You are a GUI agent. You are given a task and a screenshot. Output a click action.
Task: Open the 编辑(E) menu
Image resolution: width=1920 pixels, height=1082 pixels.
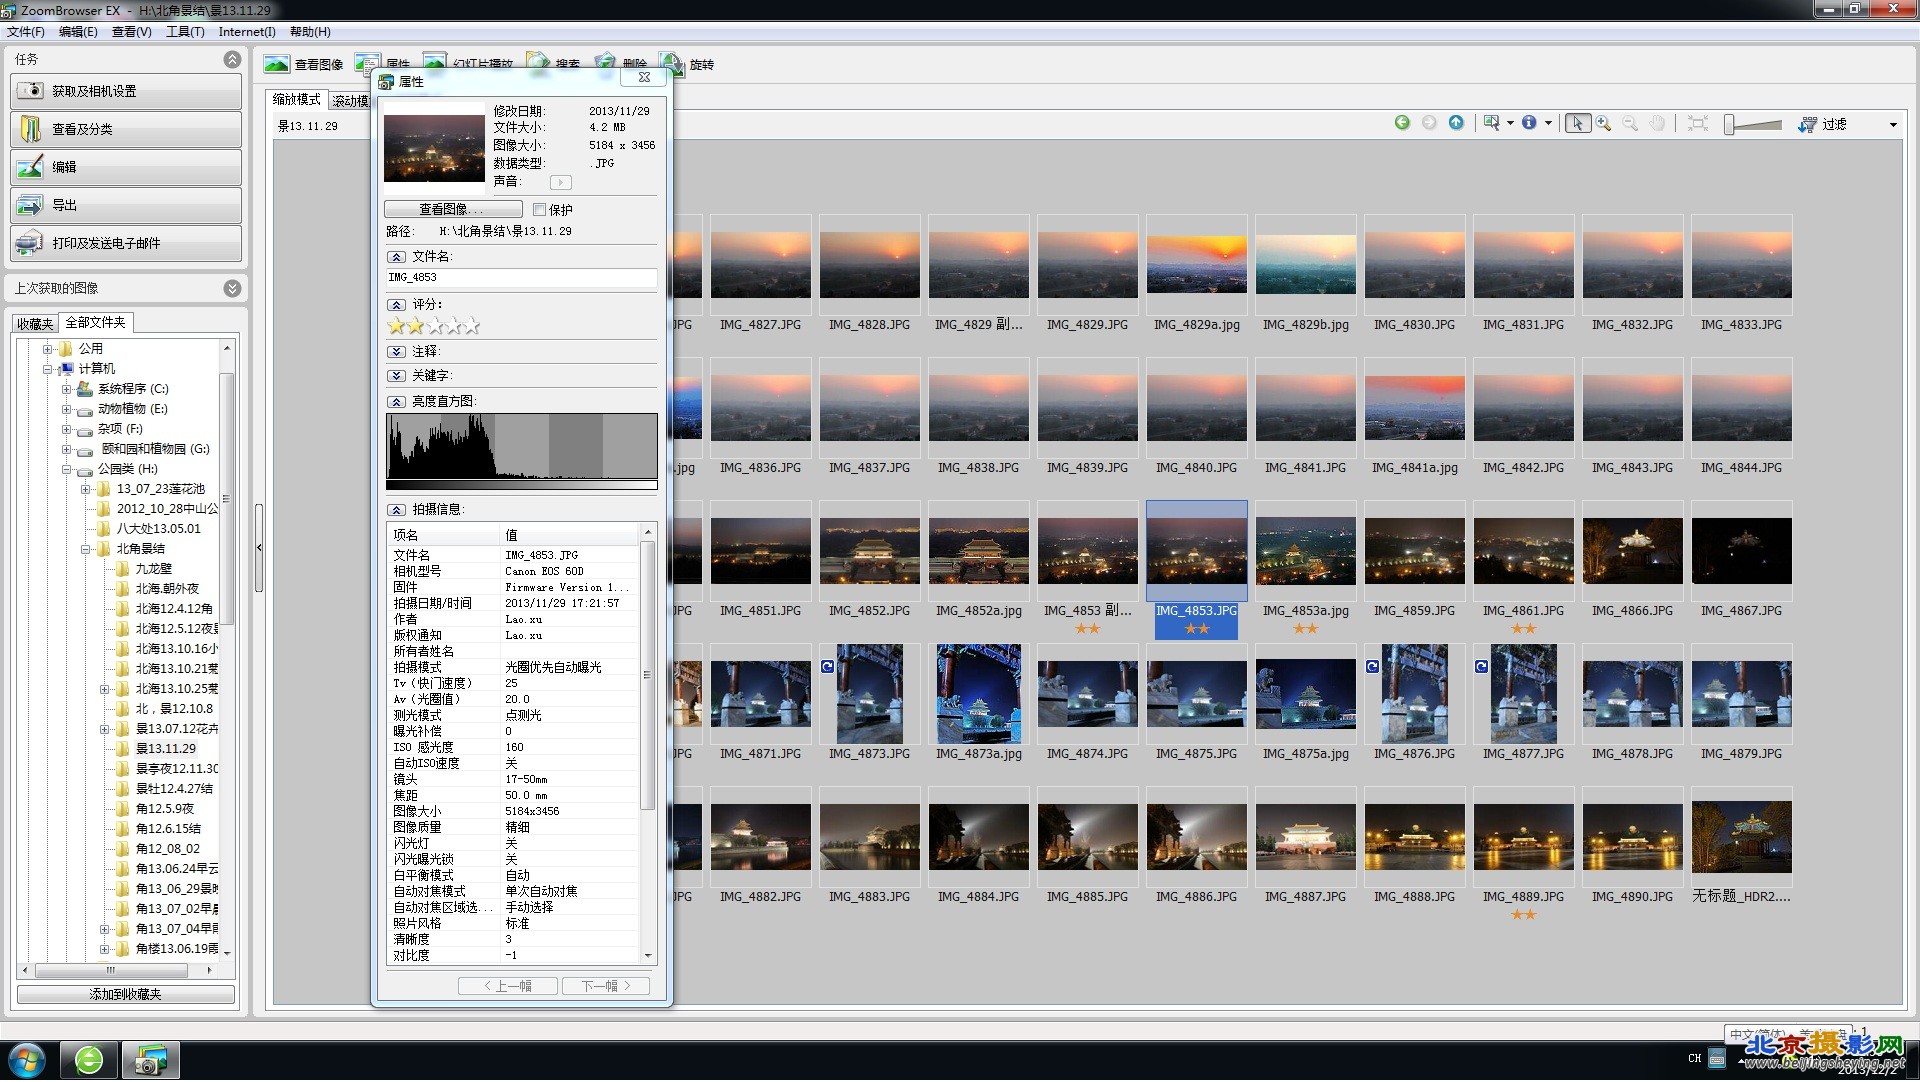click(78, 32)
